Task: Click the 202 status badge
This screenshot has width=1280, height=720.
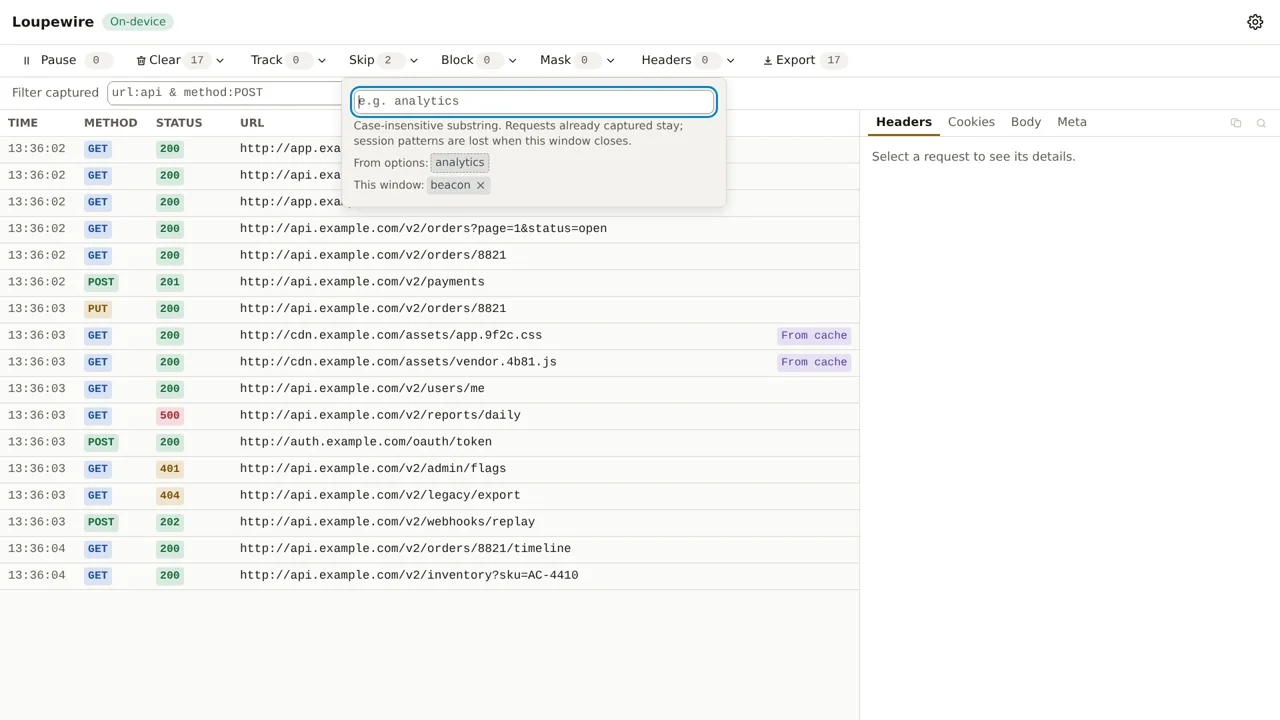Action: point(170,522)
